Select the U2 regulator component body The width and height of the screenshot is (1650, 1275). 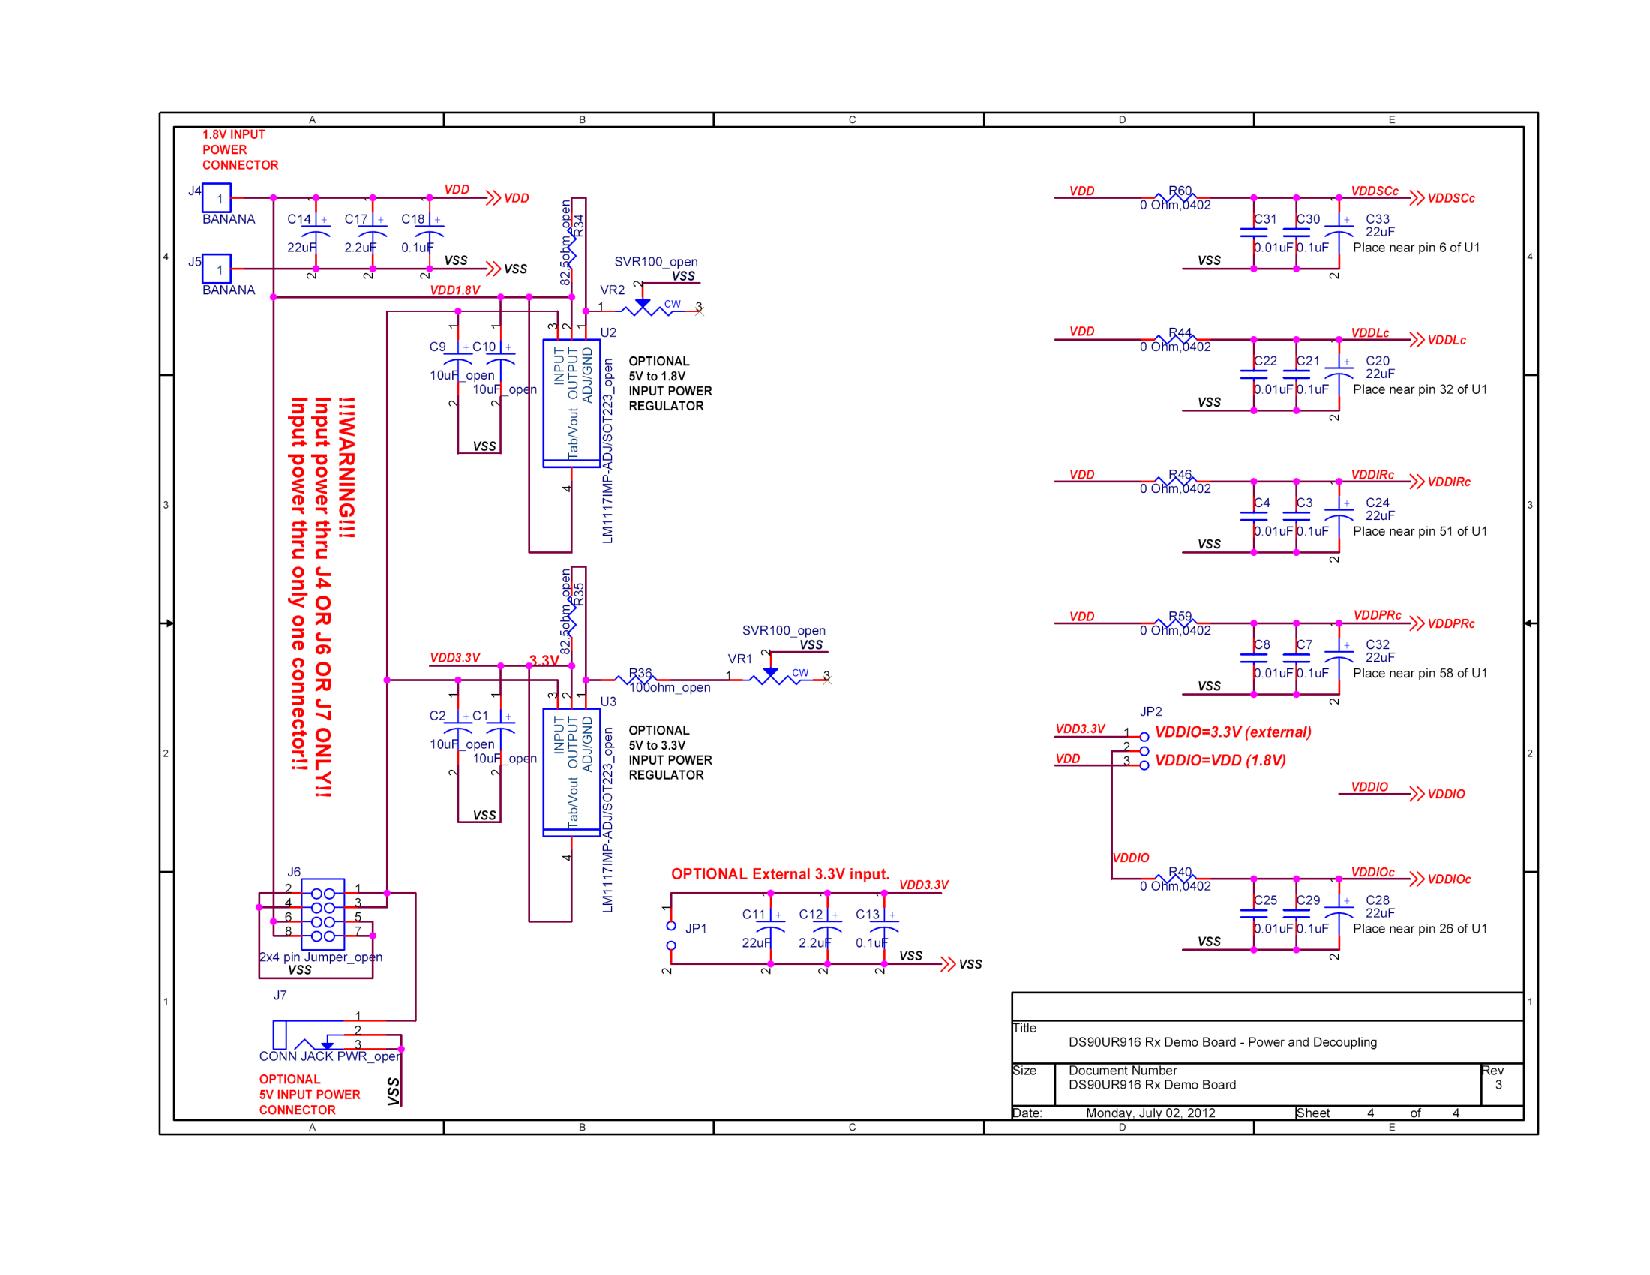point(571,402)
